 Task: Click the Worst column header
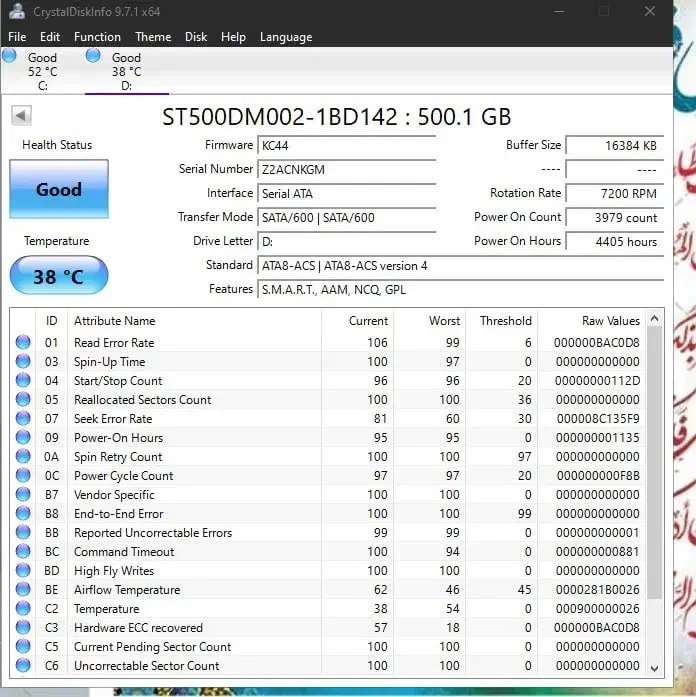click(x=429, y=320)
